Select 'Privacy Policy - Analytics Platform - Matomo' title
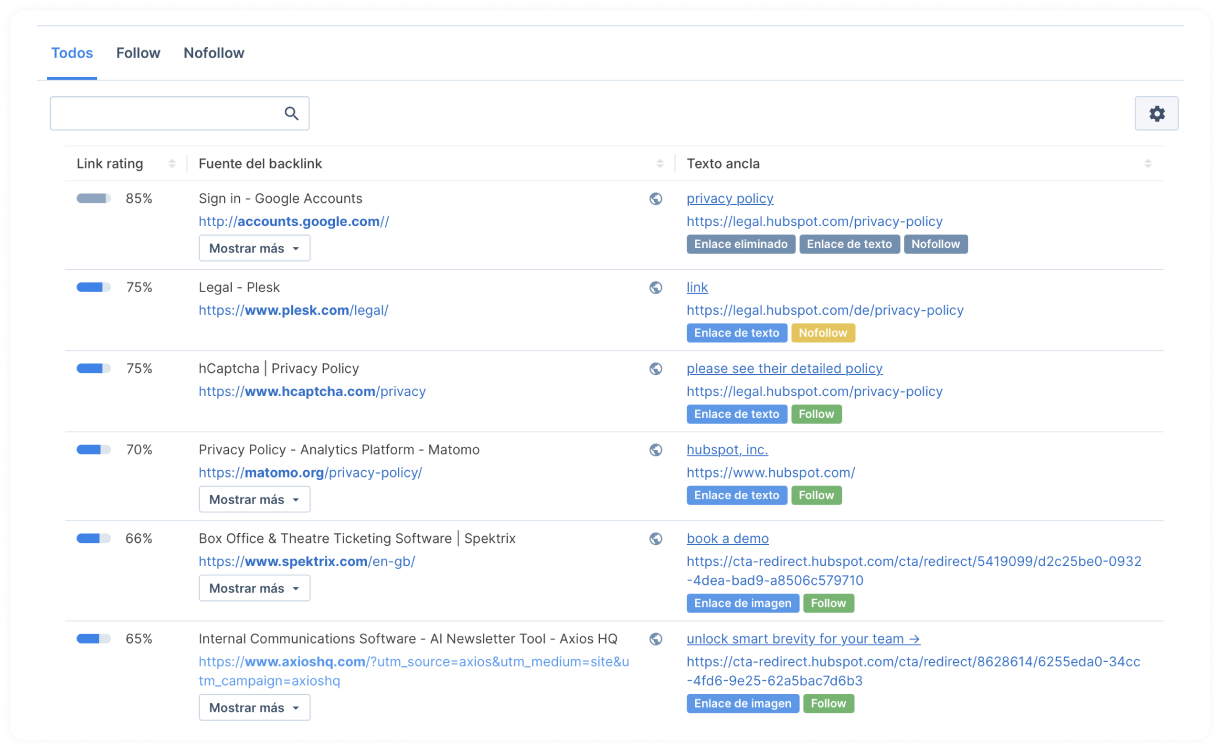This screenshot has width=1220, height=750. click(339, 450)
